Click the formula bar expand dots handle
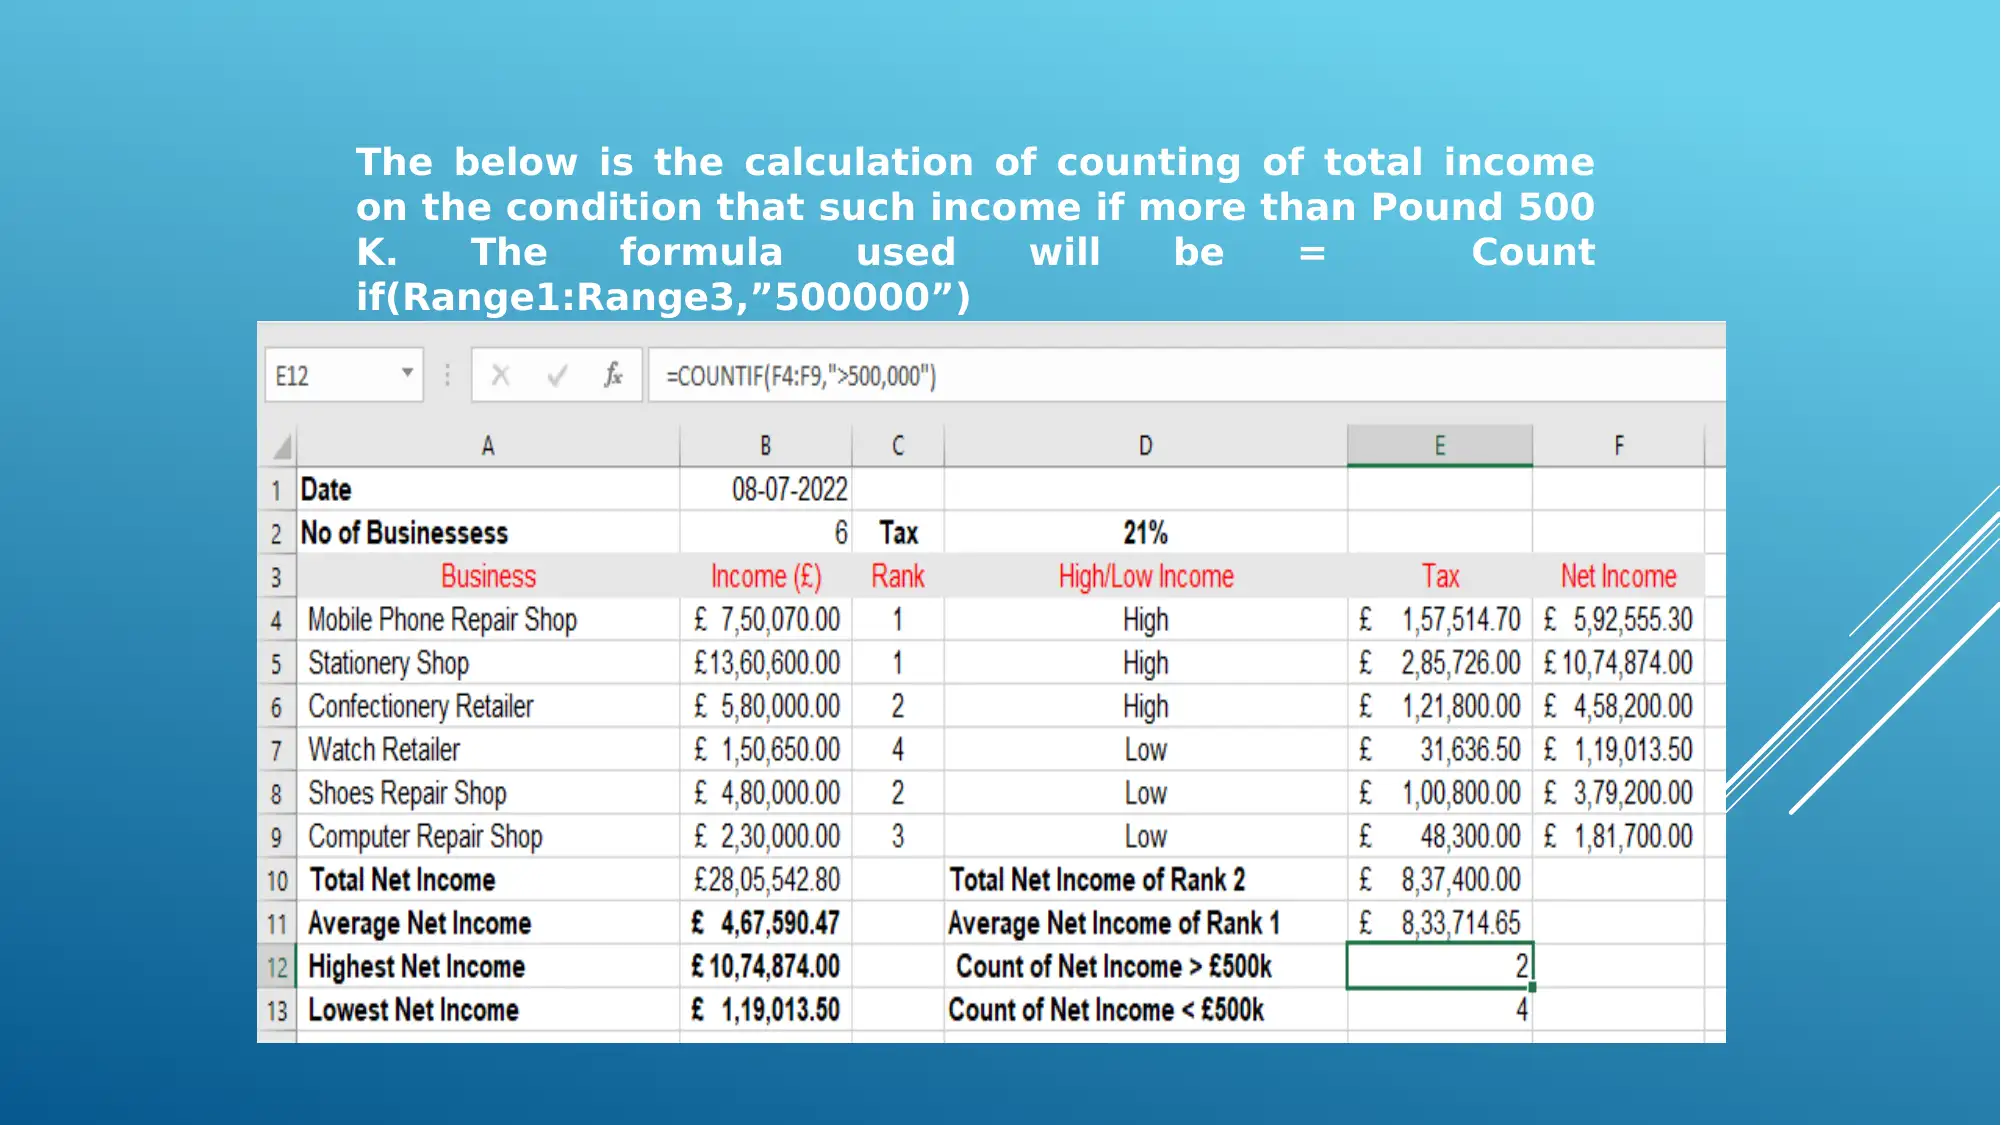The width and height of the screenshot is (2001, 1125). tap(447, 376)
